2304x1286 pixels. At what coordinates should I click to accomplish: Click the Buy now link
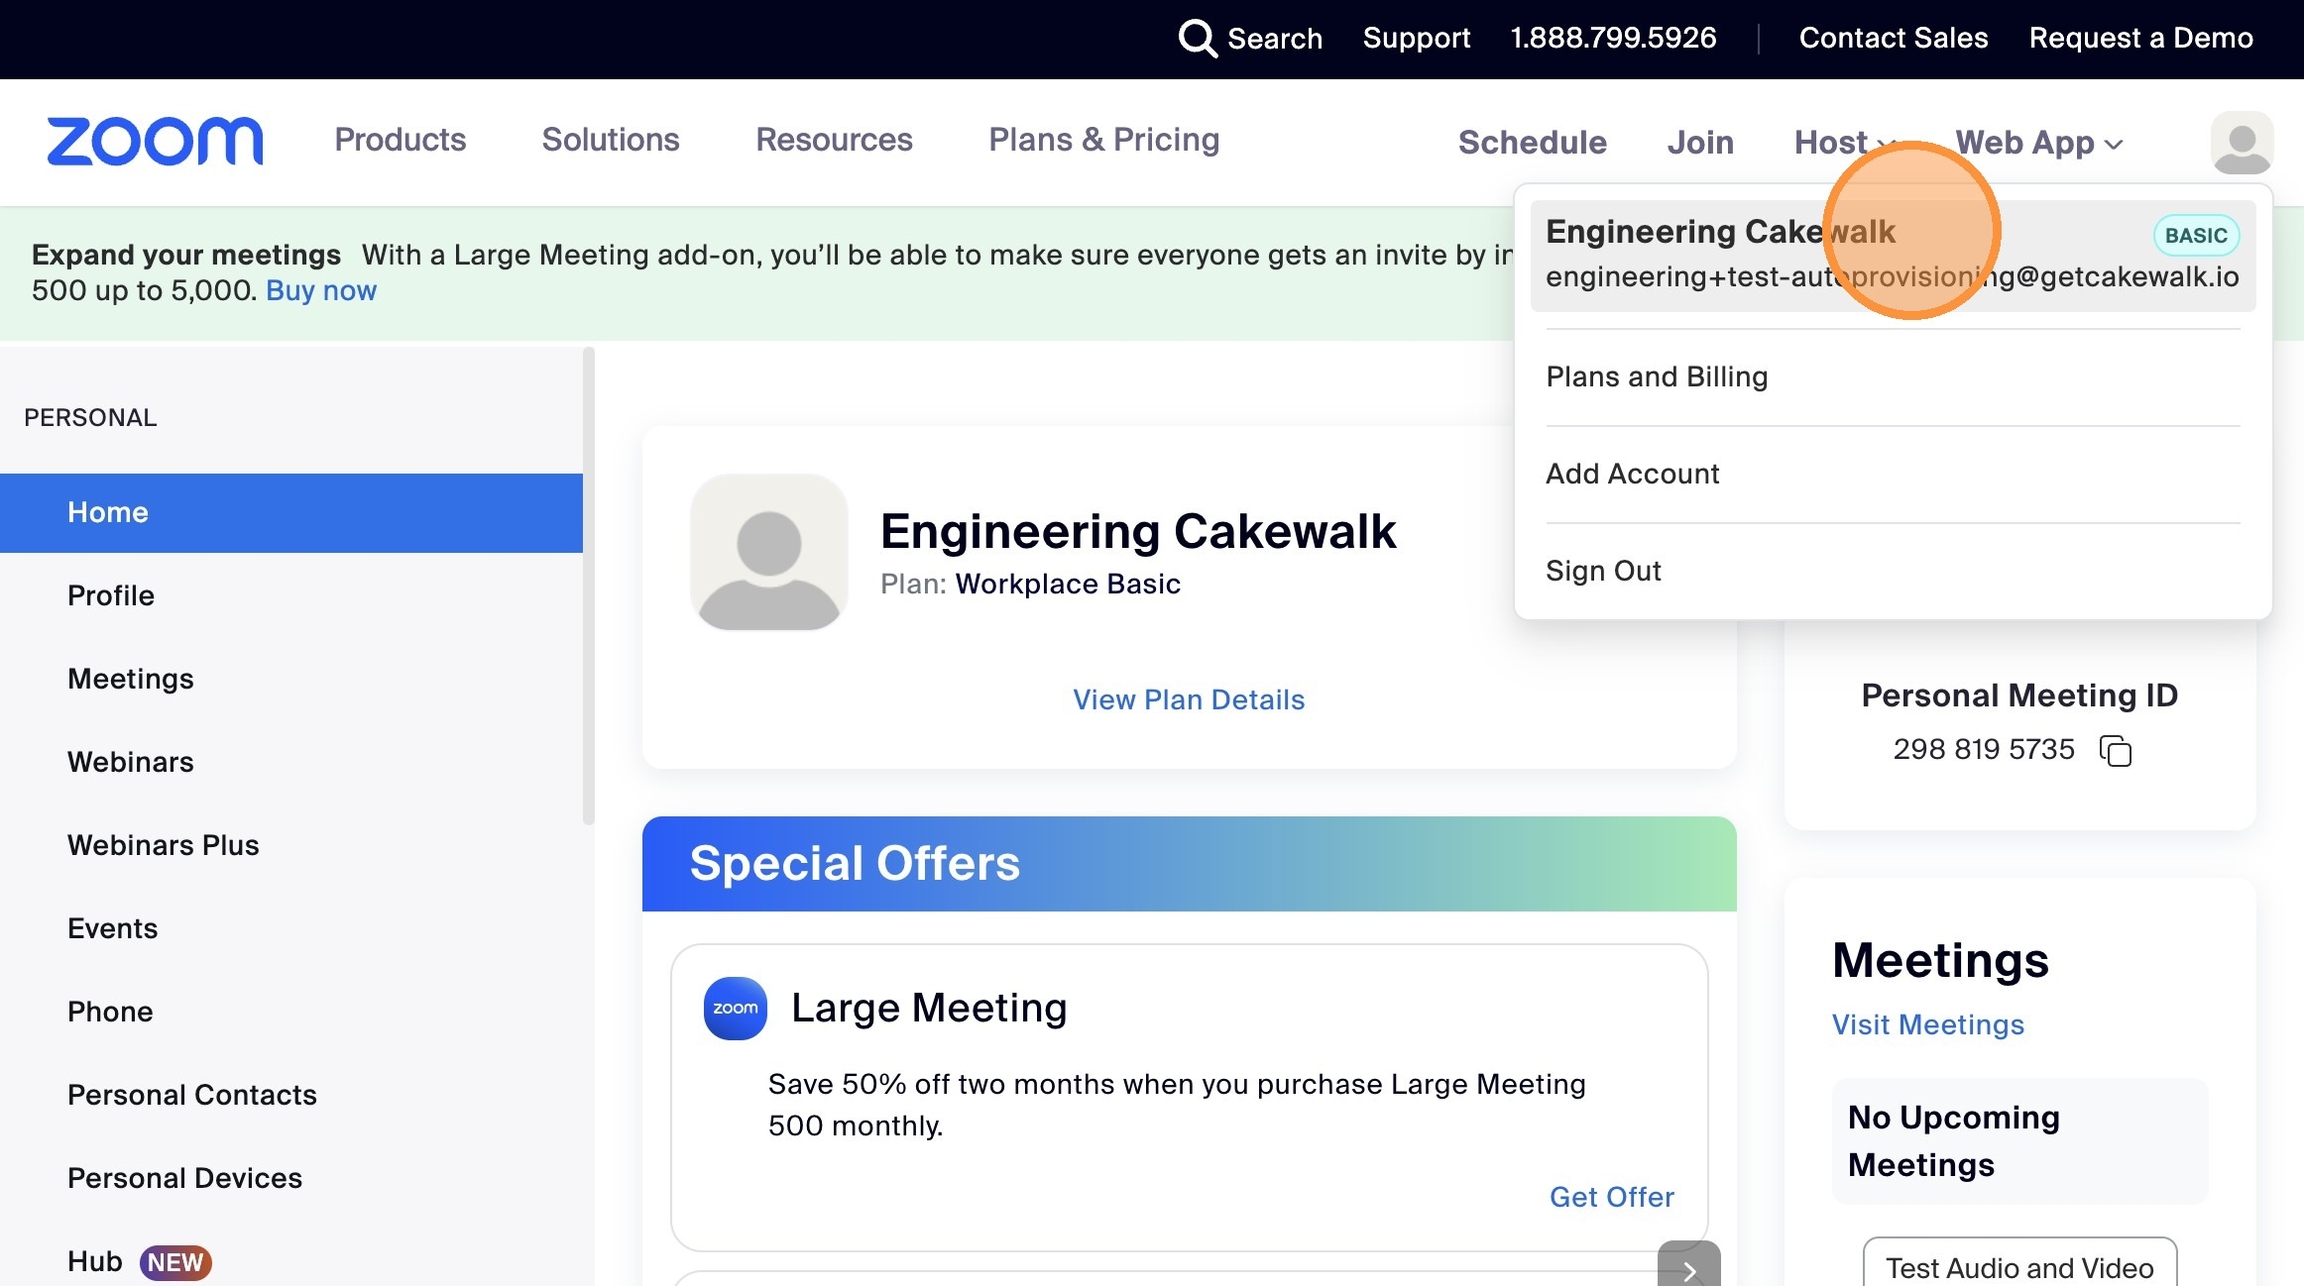coord(321,290)
